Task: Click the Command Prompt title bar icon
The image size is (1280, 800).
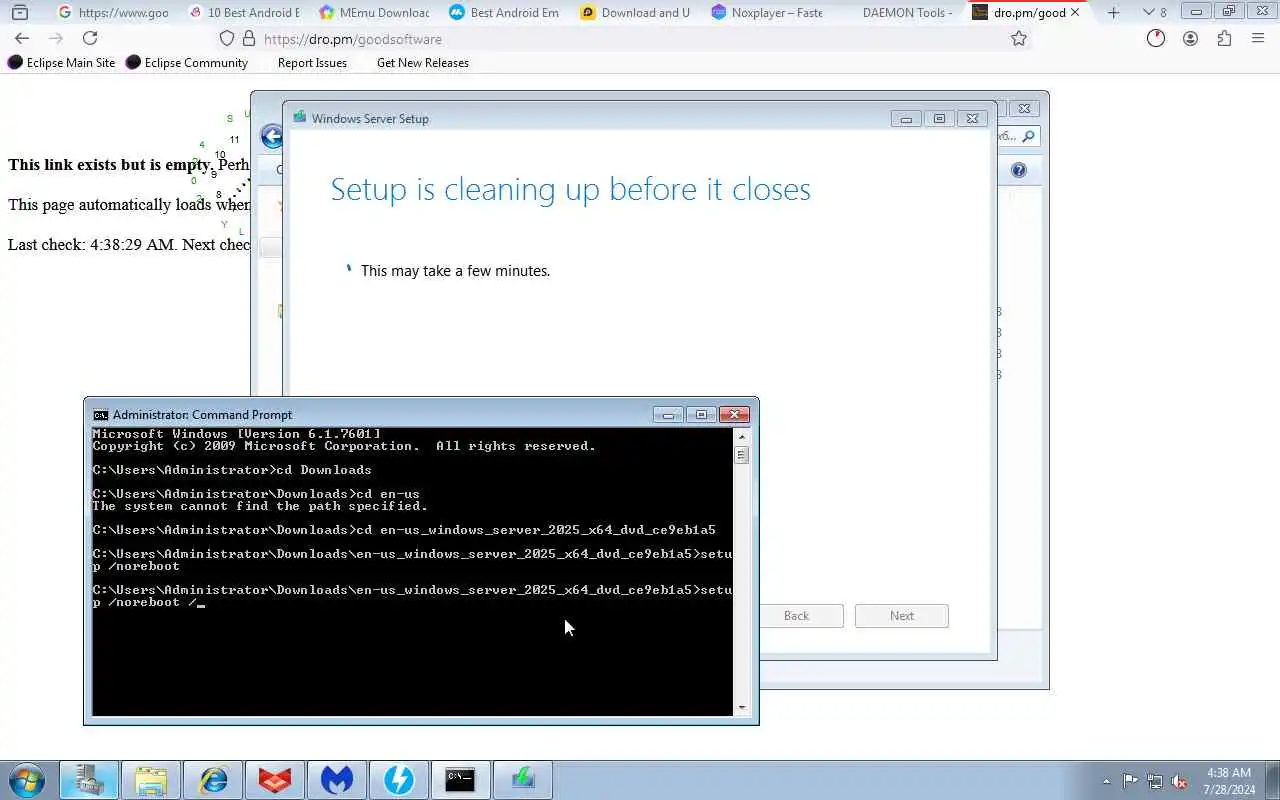Action: coord(100,415)
